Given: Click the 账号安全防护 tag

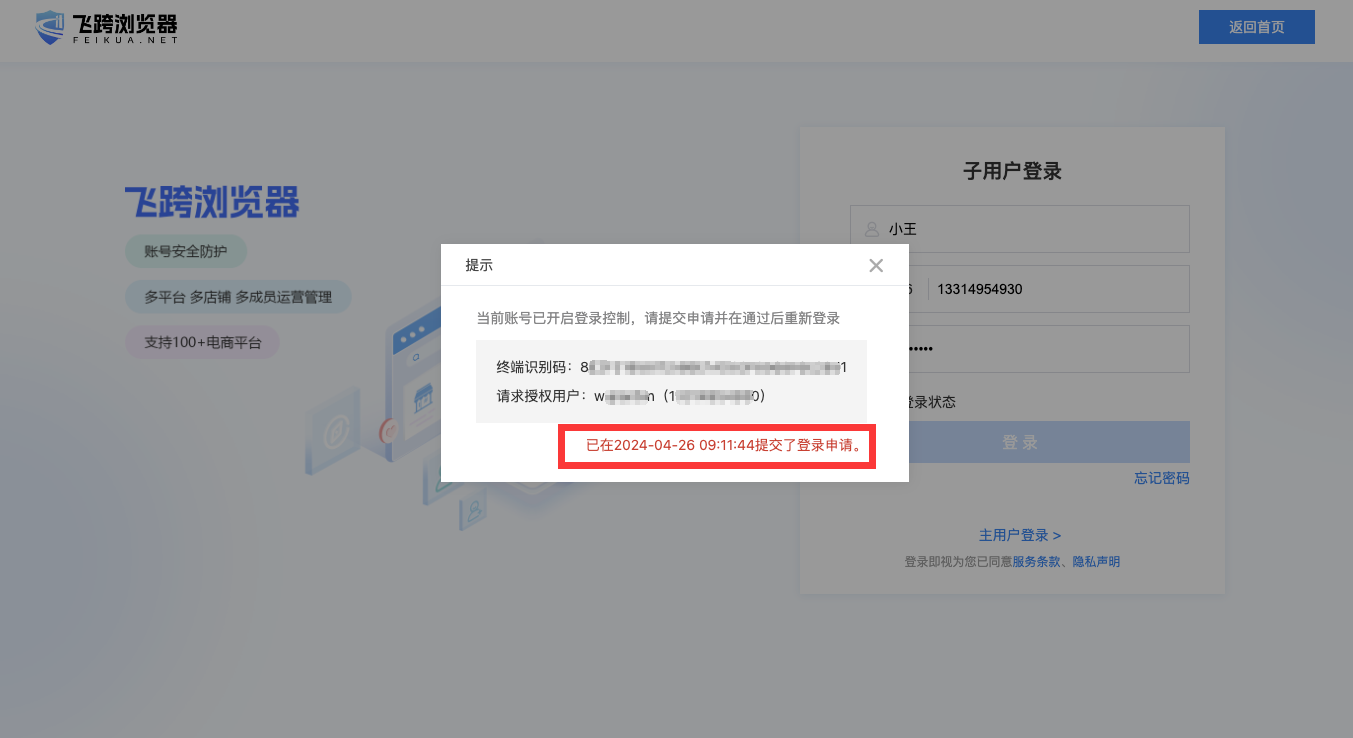Looking at the screenshot, I should [186, 251].
